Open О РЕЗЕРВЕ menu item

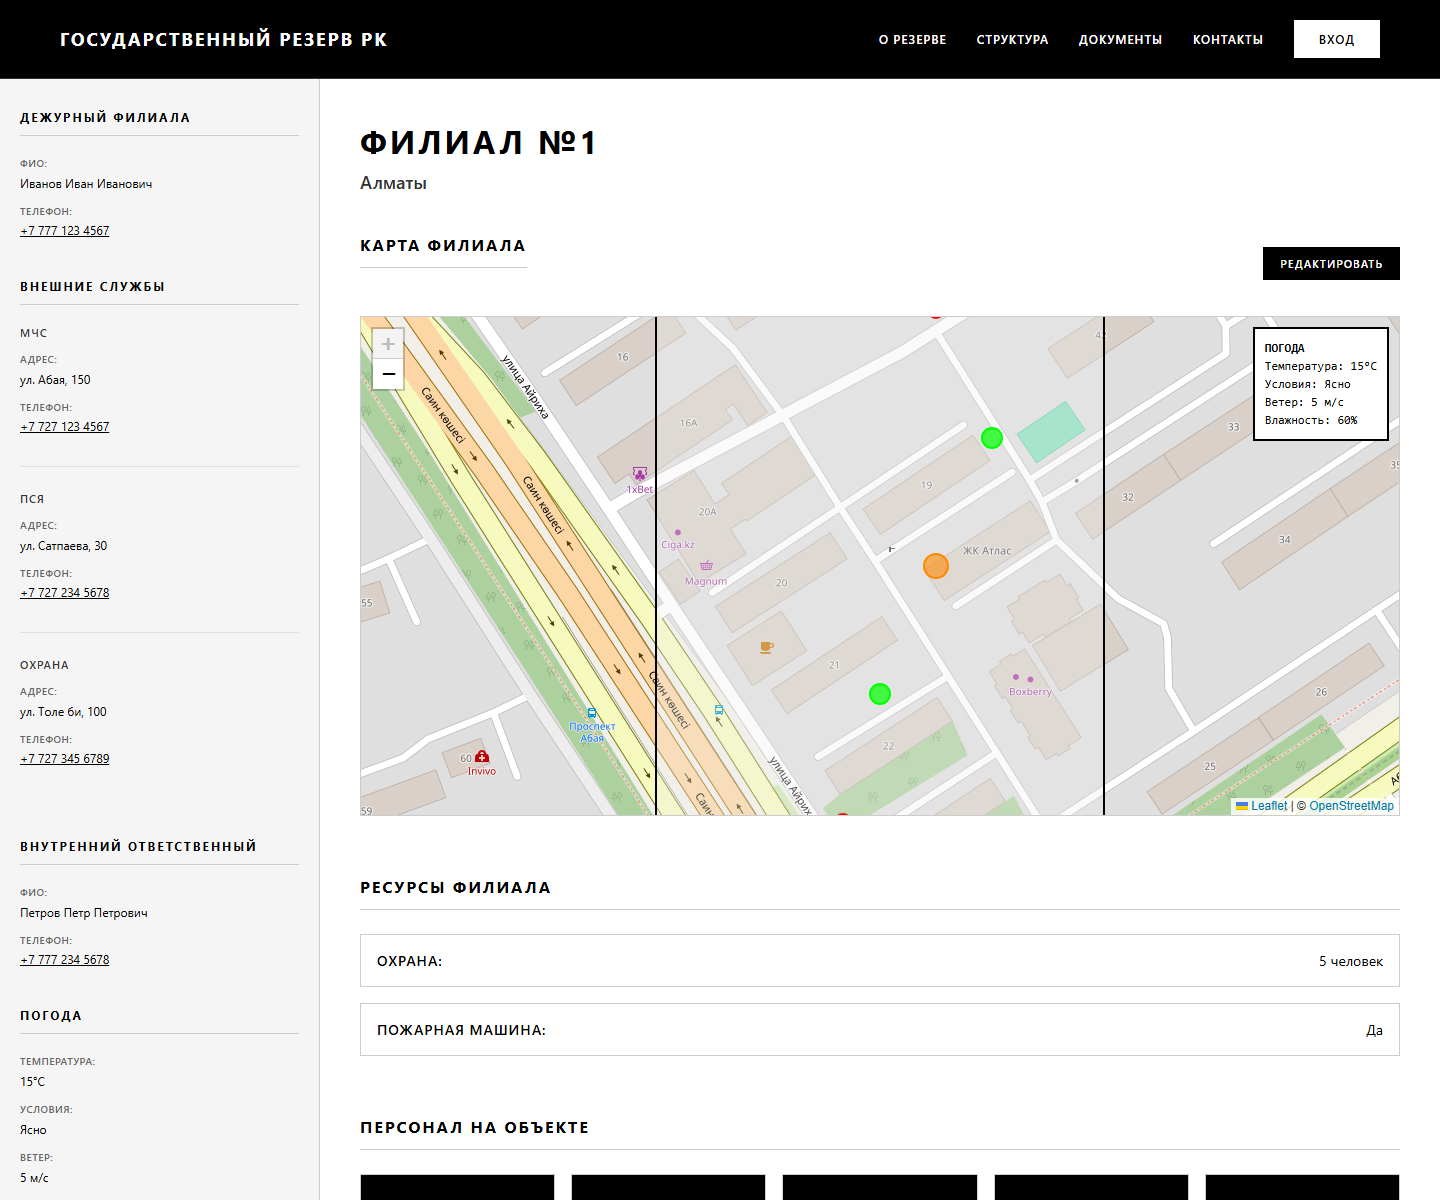(x=912, y=40)
